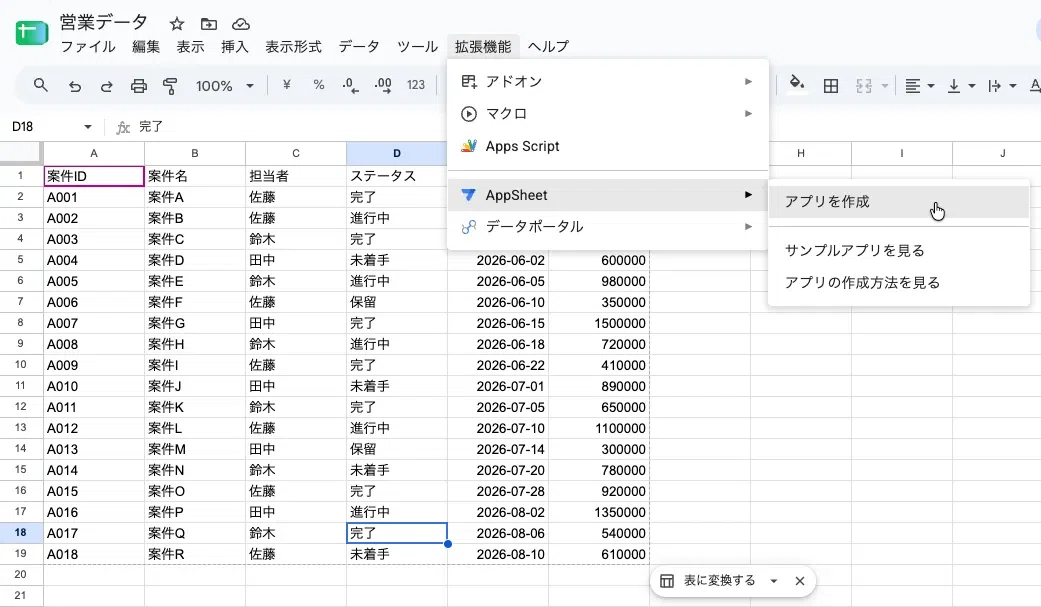Open the 100% zoom dropdown
Image resolution: width=1041 pixels, height=607 pixels.
(224, 86)
